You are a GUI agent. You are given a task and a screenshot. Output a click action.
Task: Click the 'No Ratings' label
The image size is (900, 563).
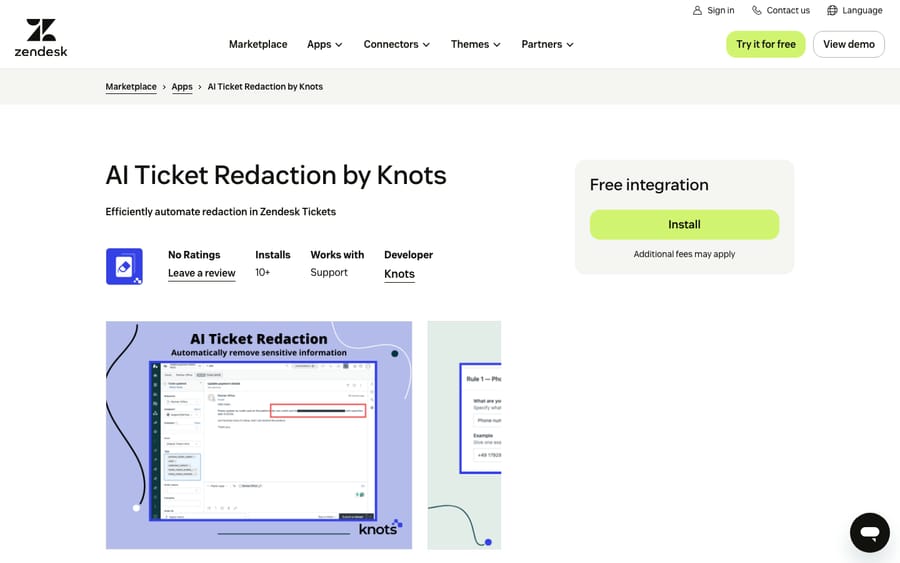tap(194, 255)
